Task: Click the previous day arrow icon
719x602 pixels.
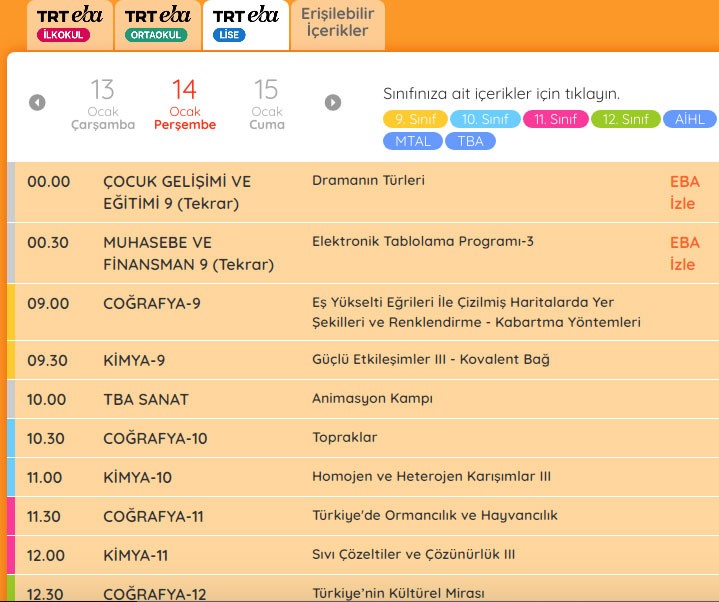Action: (37, 102)
